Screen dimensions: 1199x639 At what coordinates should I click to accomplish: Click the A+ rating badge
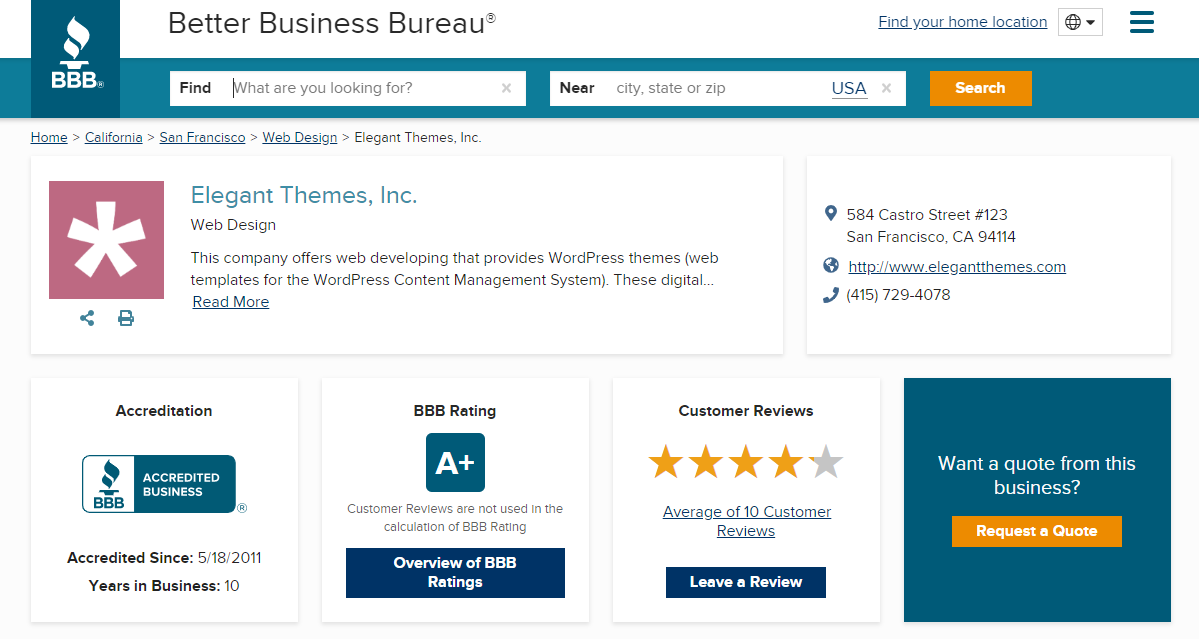(455, 462)
